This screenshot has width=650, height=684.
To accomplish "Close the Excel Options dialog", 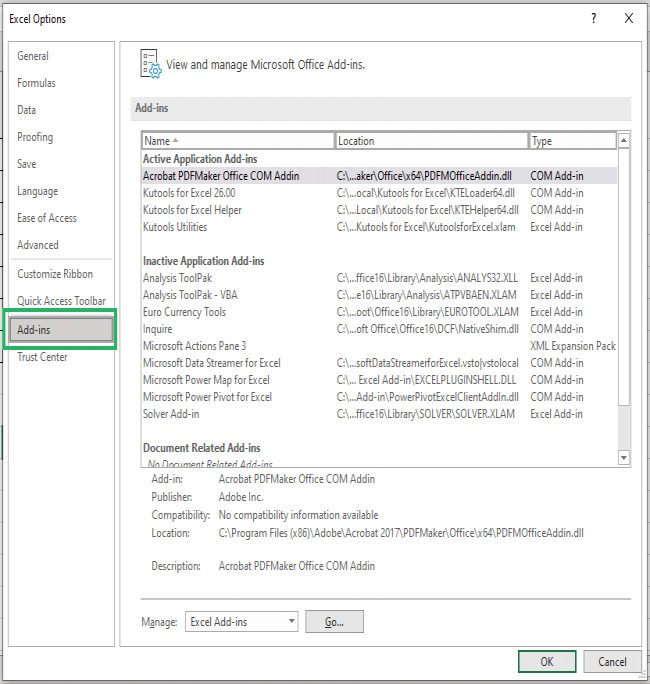I will pos(628,18).
